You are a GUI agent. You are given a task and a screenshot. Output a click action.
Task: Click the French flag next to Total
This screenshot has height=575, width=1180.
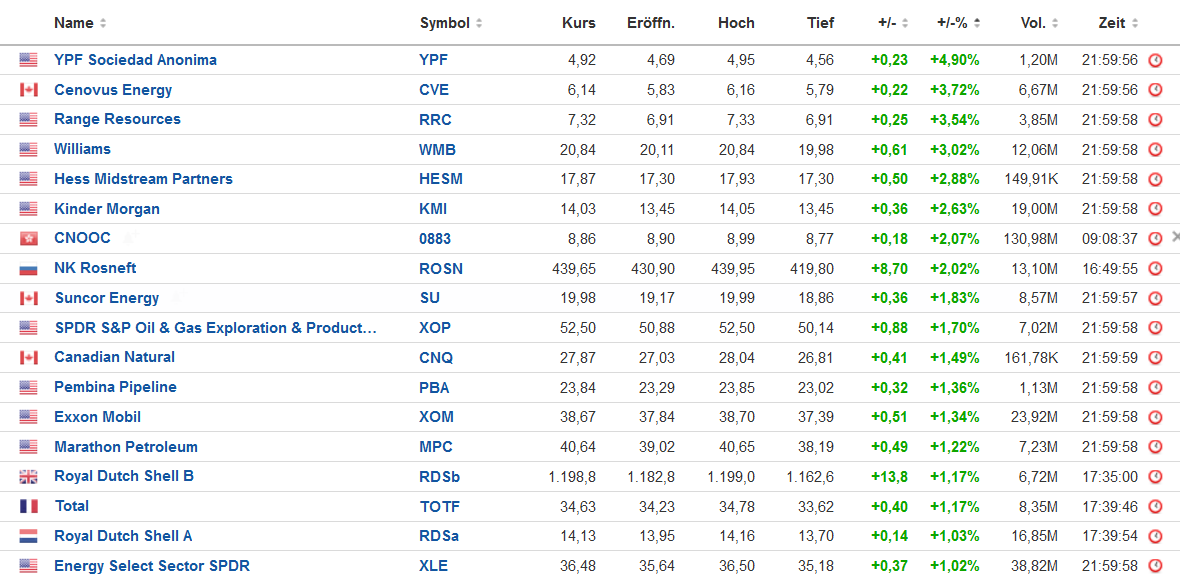pyautogui.click(x=28, y=506)
